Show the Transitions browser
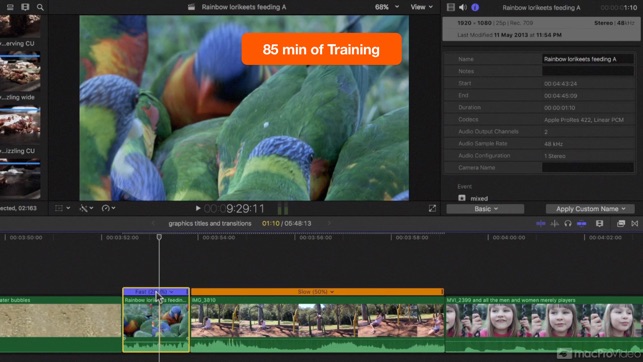 (x=635, y=223)
